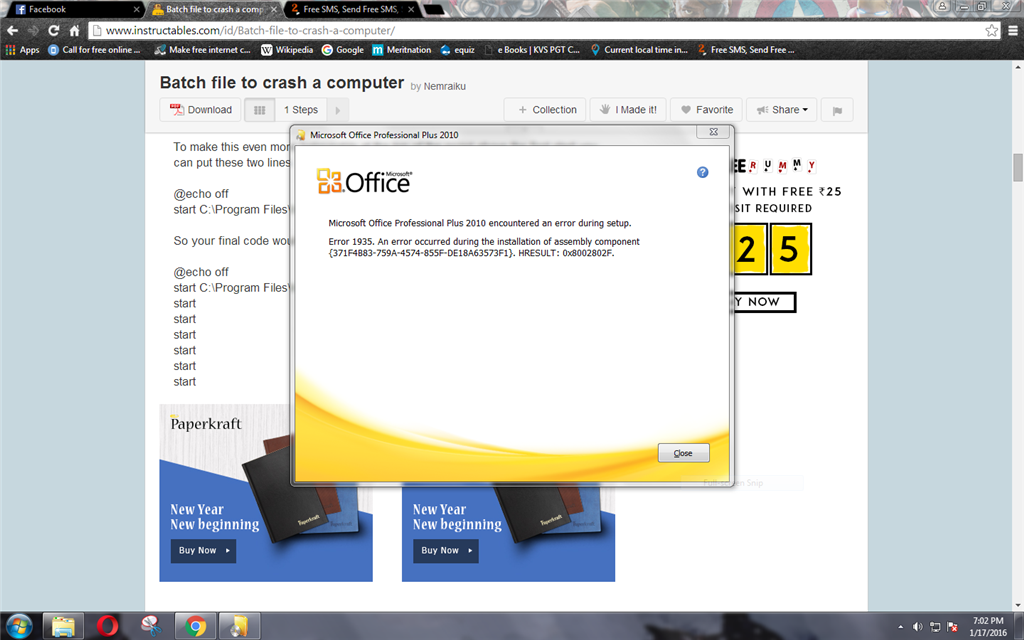
Task: Add instructable to a Collection
Action: [545, 110]
